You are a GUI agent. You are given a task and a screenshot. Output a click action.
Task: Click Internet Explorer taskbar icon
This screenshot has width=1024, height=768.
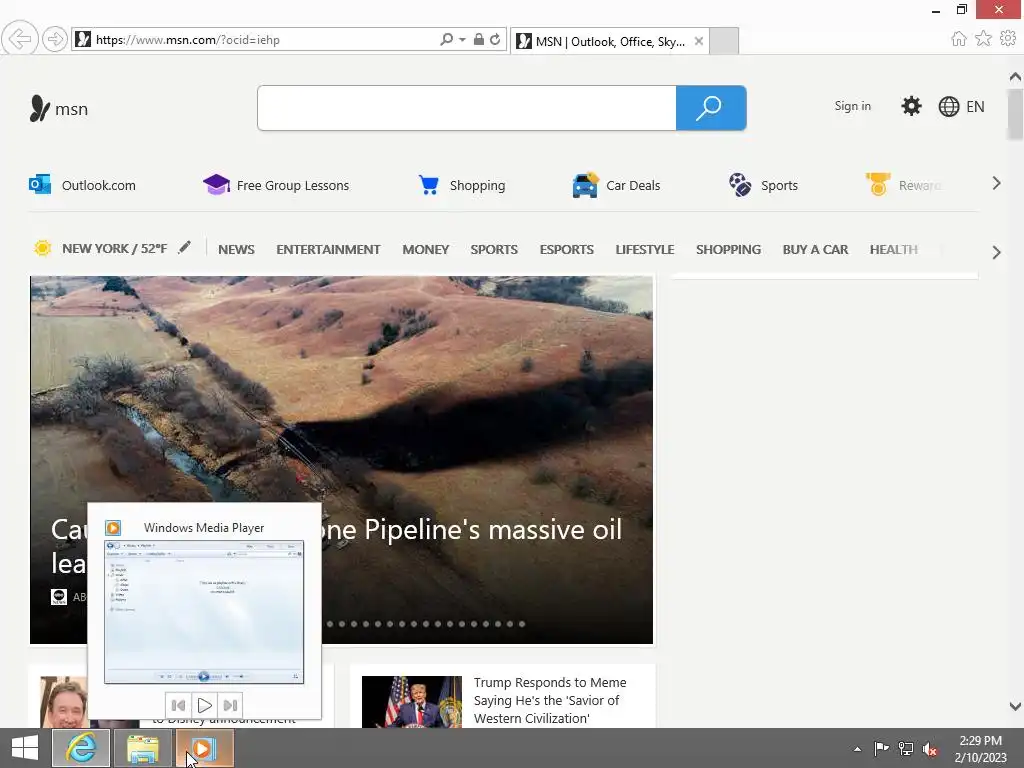click(81, 748)
